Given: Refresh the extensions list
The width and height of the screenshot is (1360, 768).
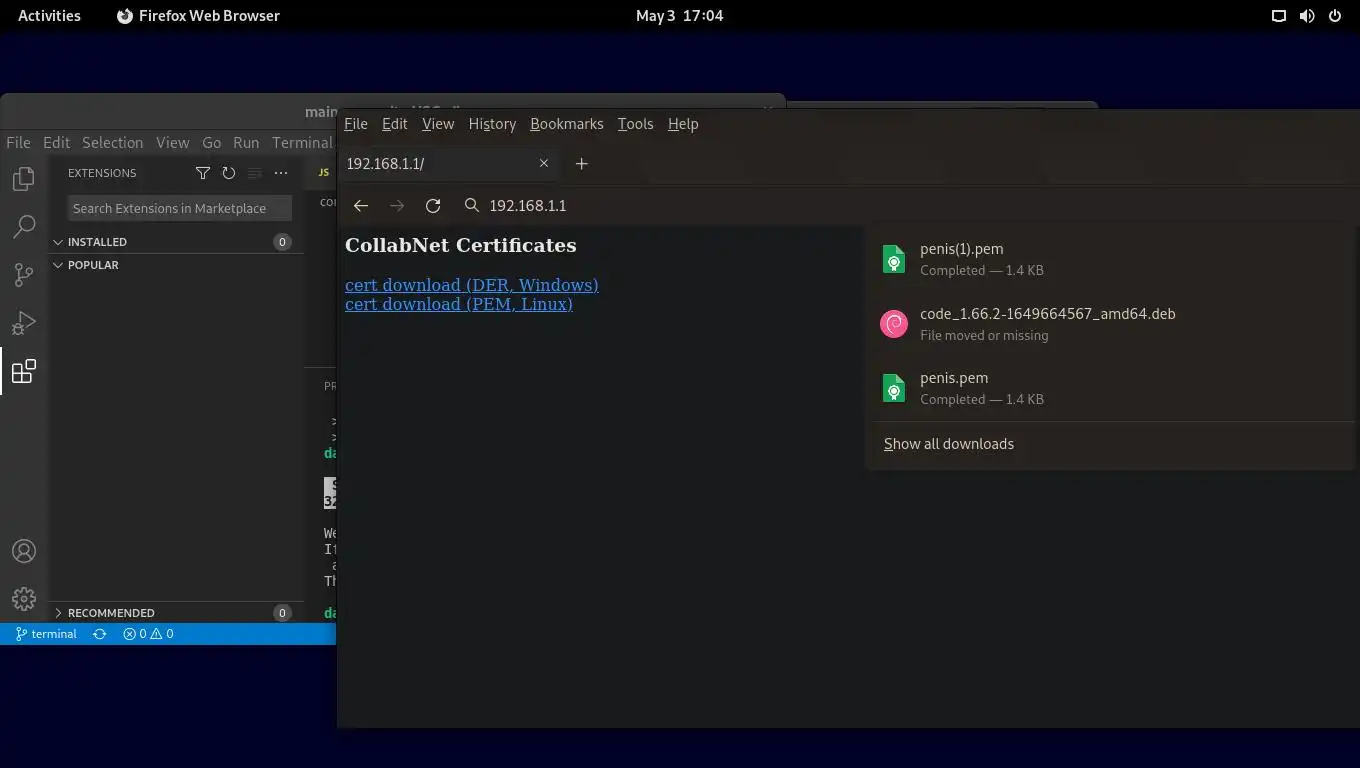Looking at the screenshot, I should (x=229, y=173).
